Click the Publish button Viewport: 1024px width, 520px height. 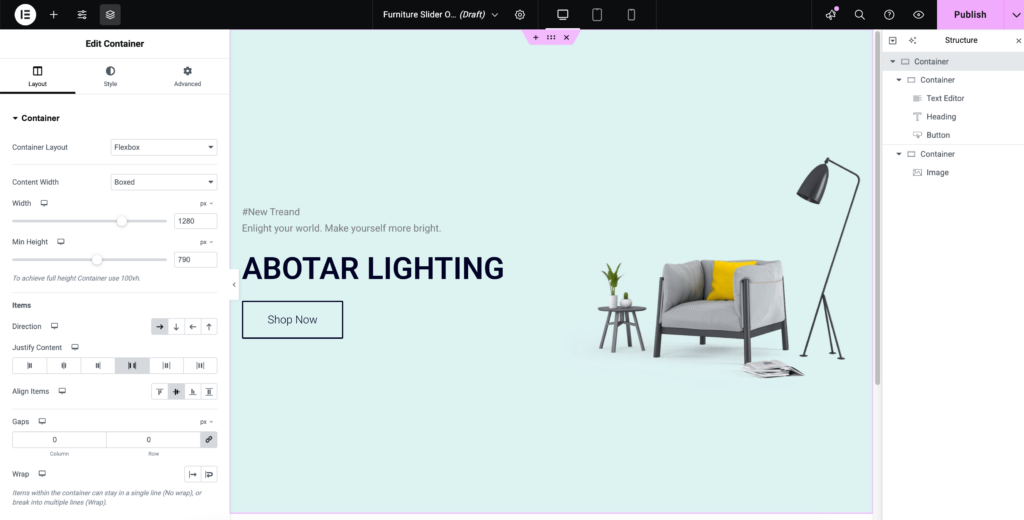[970, 14]
